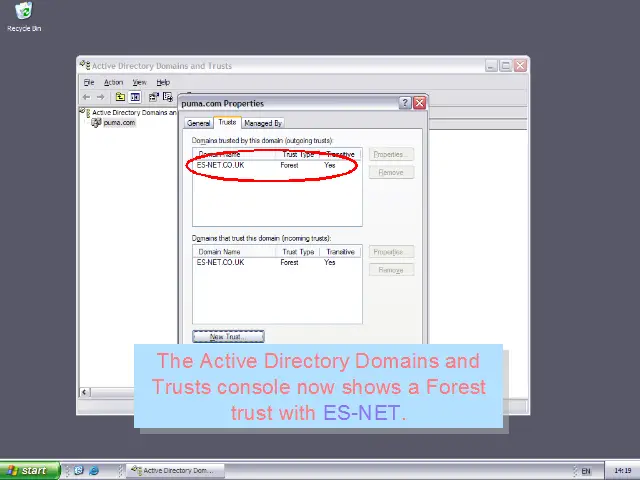Click Trust Type header in incoming trusts
640x480 pixels.
coord(298,252)
